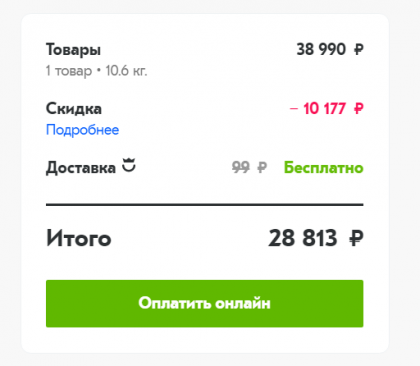
Task: Click the Скидка heading
Action: point(74,109)
